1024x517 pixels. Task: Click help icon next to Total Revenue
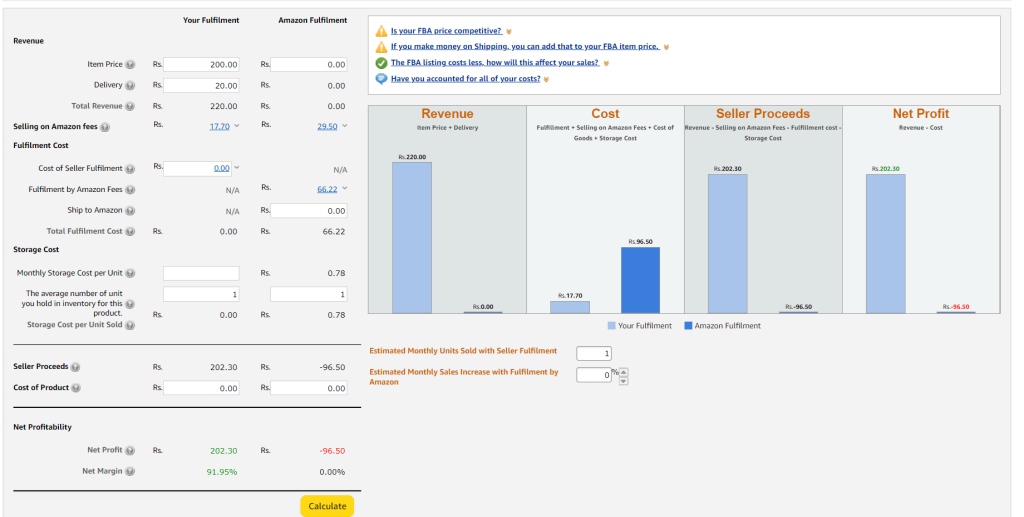click(130, 106)
